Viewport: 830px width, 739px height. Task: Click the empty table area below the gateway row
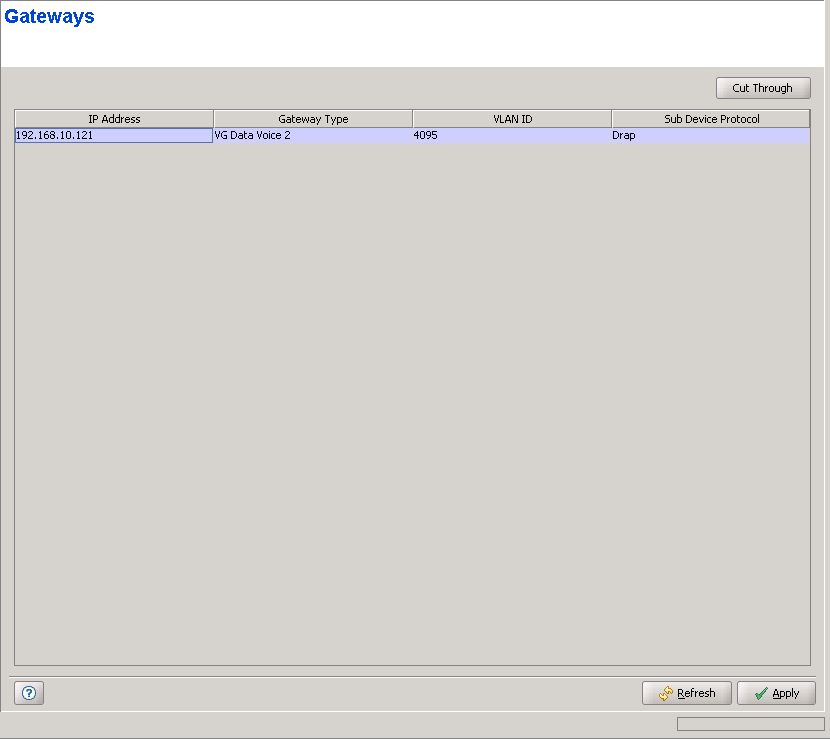[x=412, y=400]
